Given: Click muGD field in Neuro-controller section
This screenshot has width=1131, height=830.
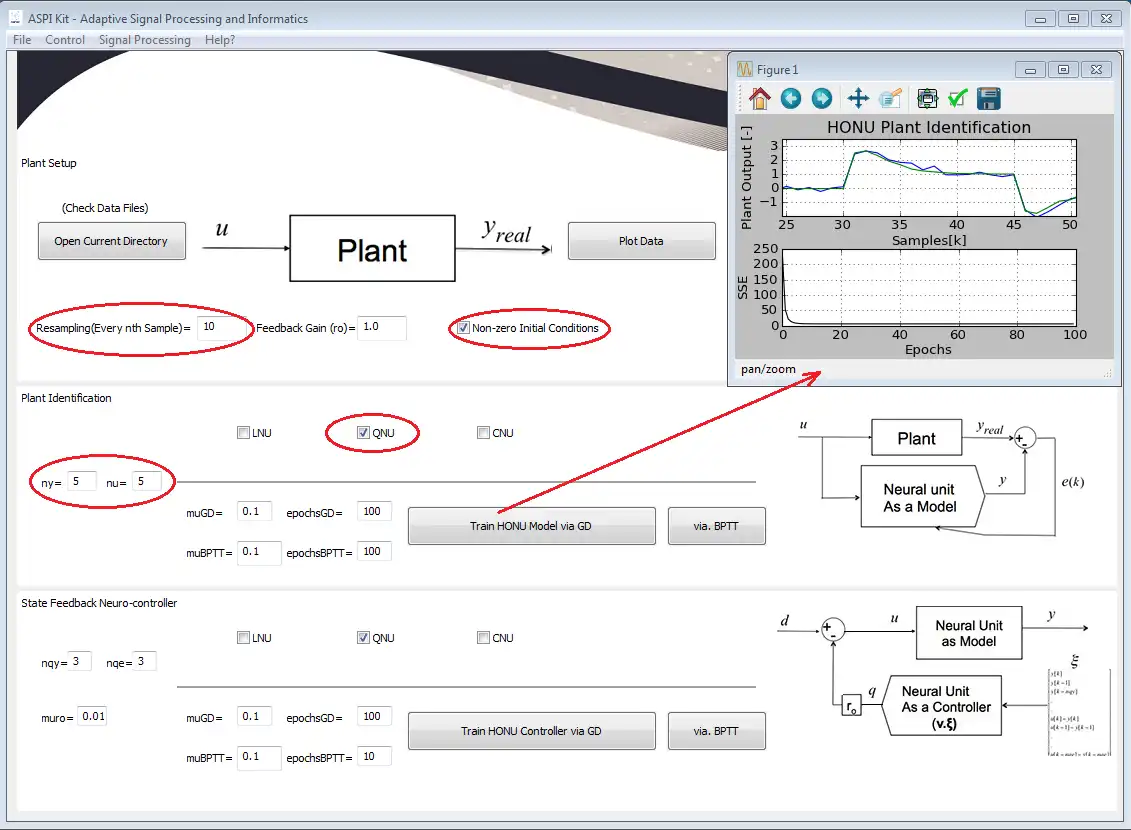Looking at the screenshot, I should [x=255, y=717].
